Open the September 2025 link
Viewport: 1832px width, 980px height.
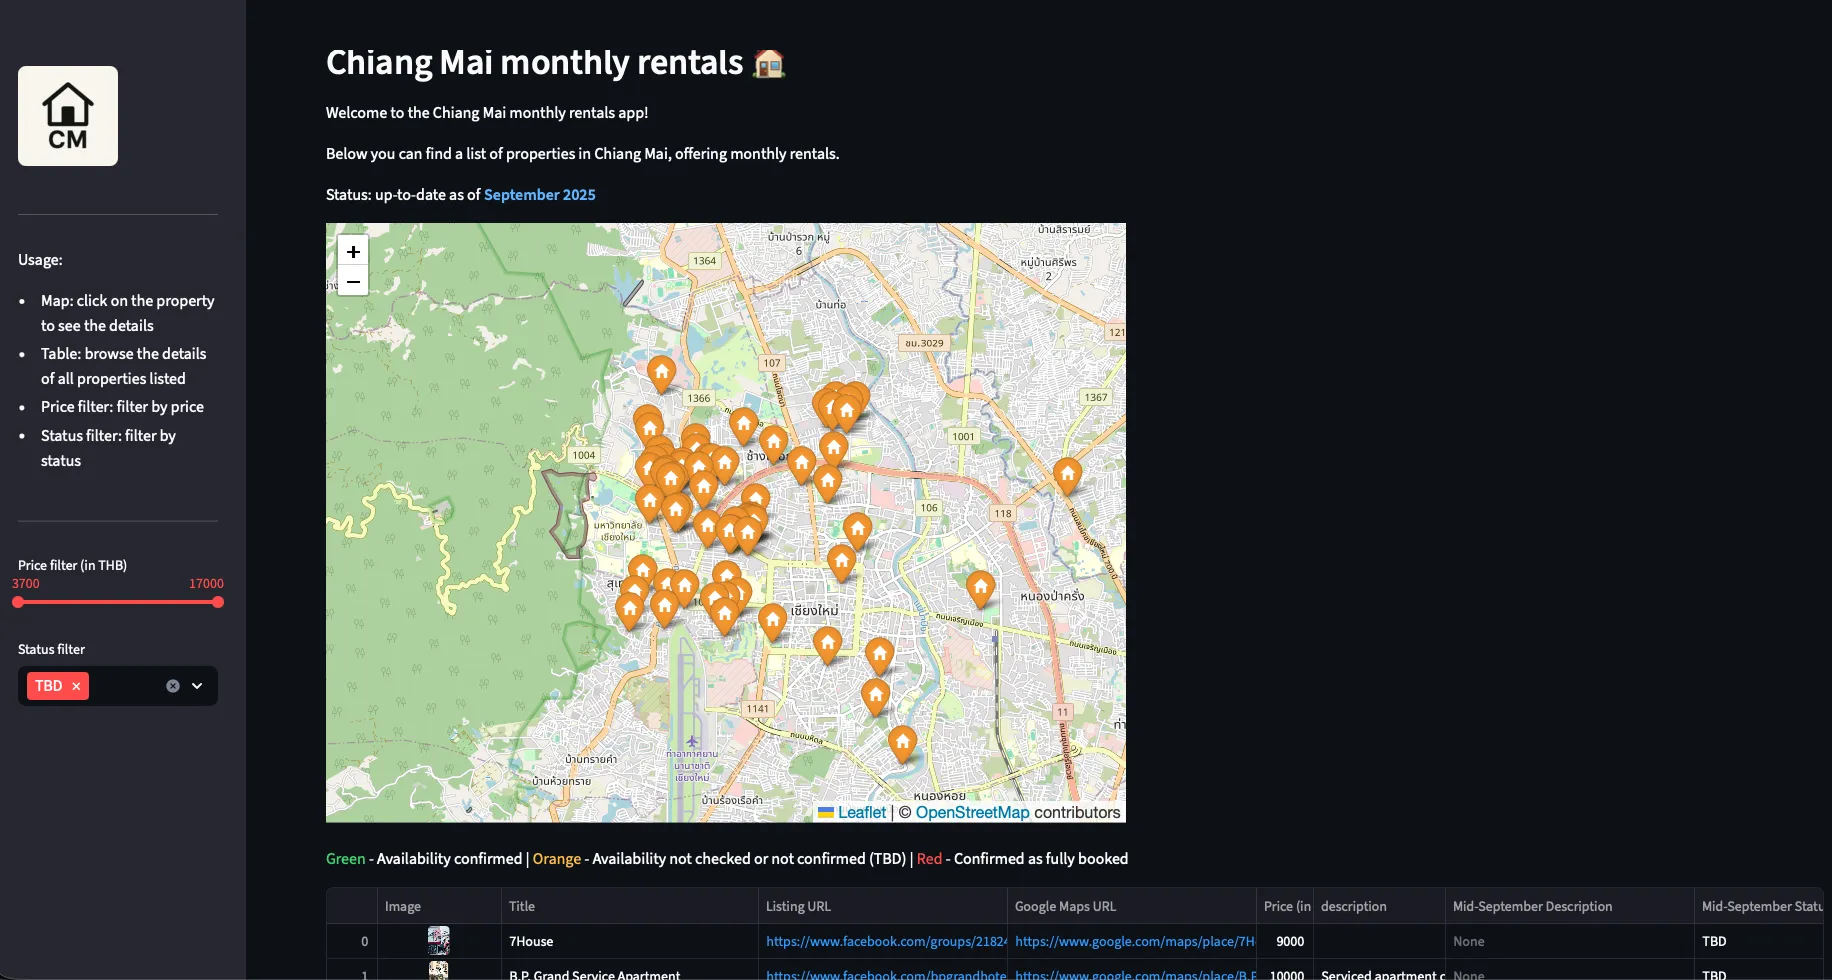click(539, 194)
